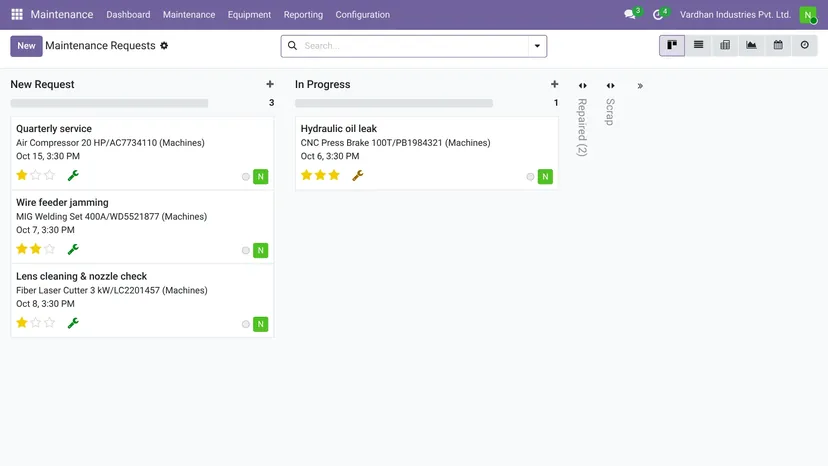
Task: Open the search options dropdown arrow
Action: tap(537, 46)
